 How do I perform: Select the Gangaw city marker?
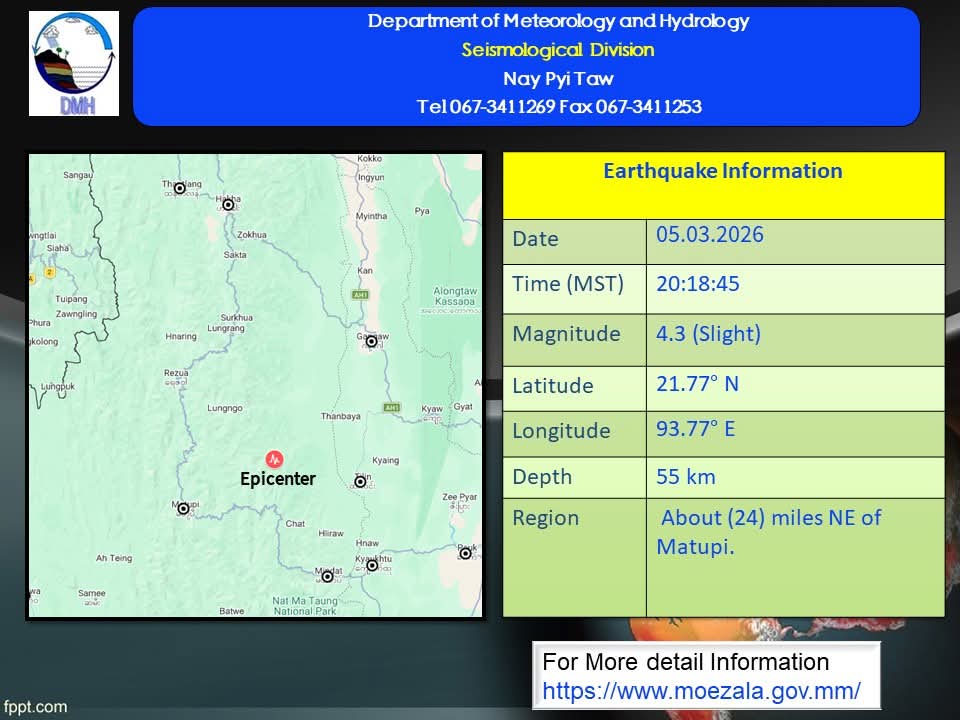pyautogui.click(x=371, y=341)
